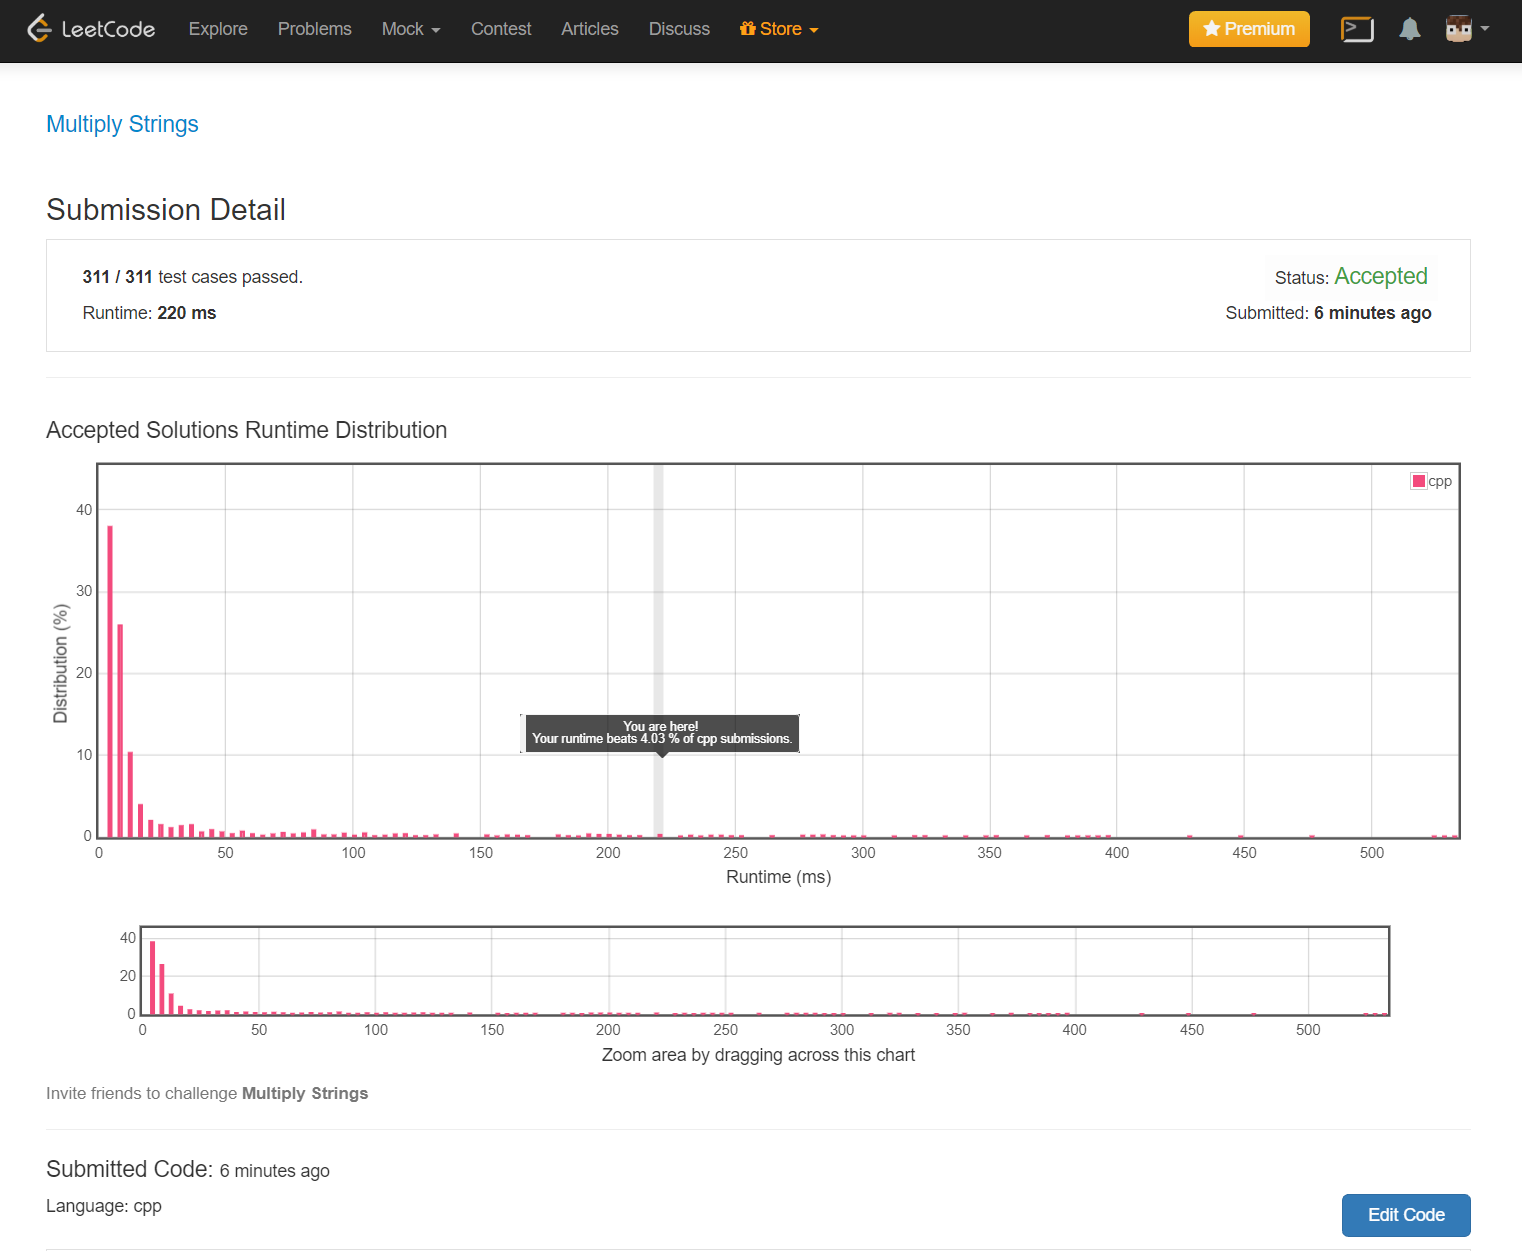The height and width of the screenshot is (1251, 1522).
Task: Expand the profile menu caret
Action: 1485,29
